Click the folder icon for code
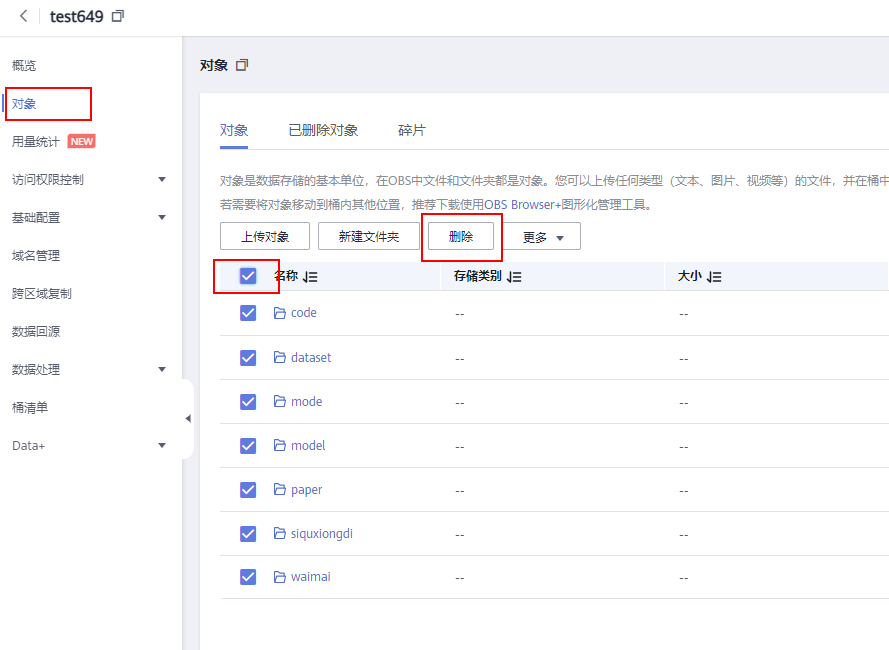Viewport: 889px width, 650px height. pyautogui.click(x=280, y=313)
